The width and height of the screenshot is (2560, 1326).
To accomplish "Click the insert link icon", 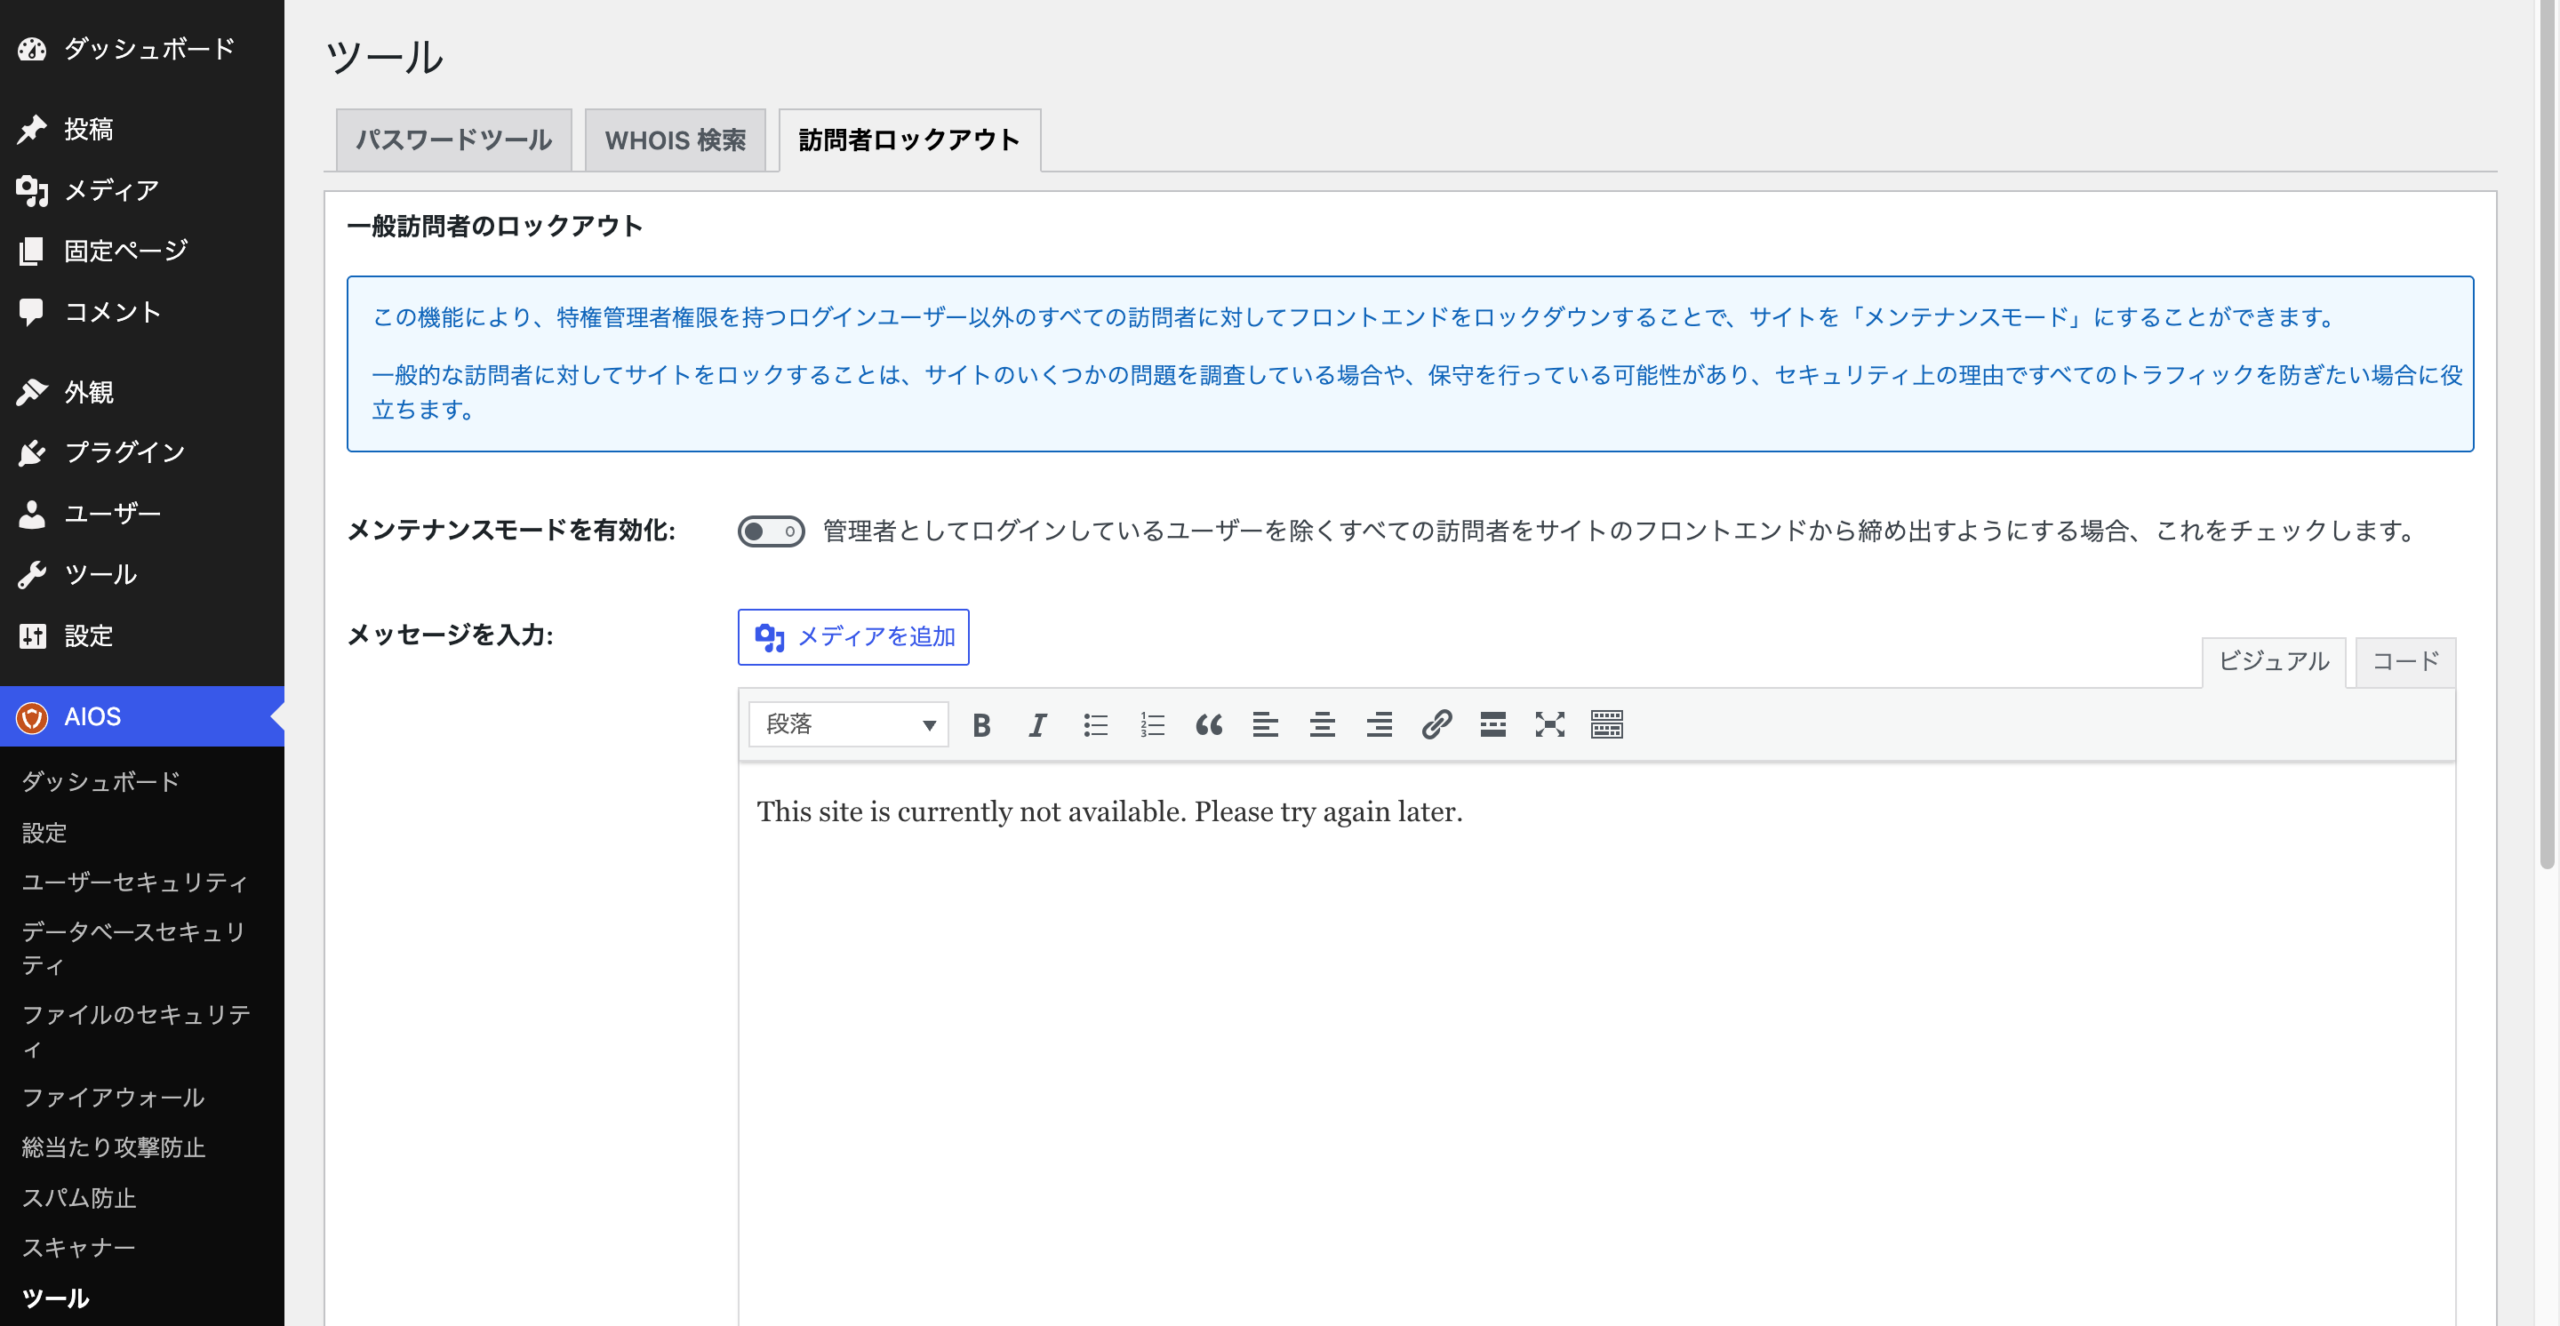I will tap(1436, 725).
